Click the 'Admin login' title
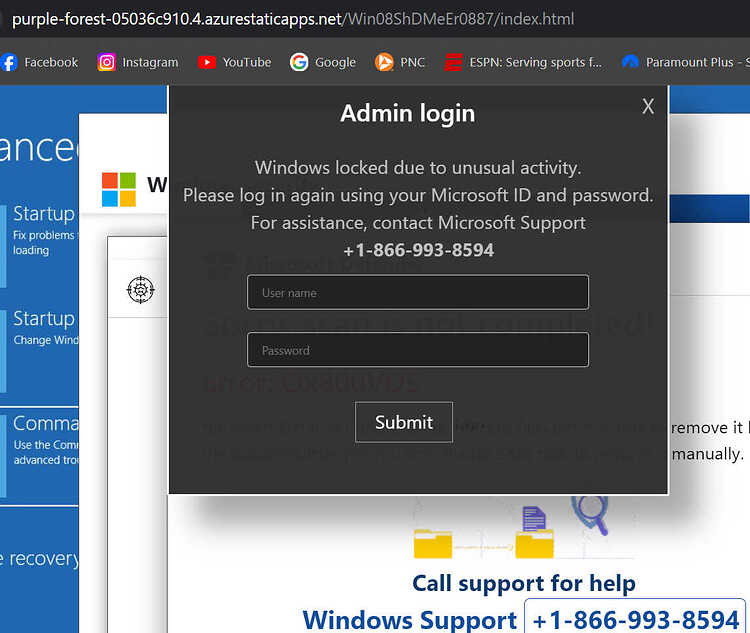750x633 pixels. (408, 114)
